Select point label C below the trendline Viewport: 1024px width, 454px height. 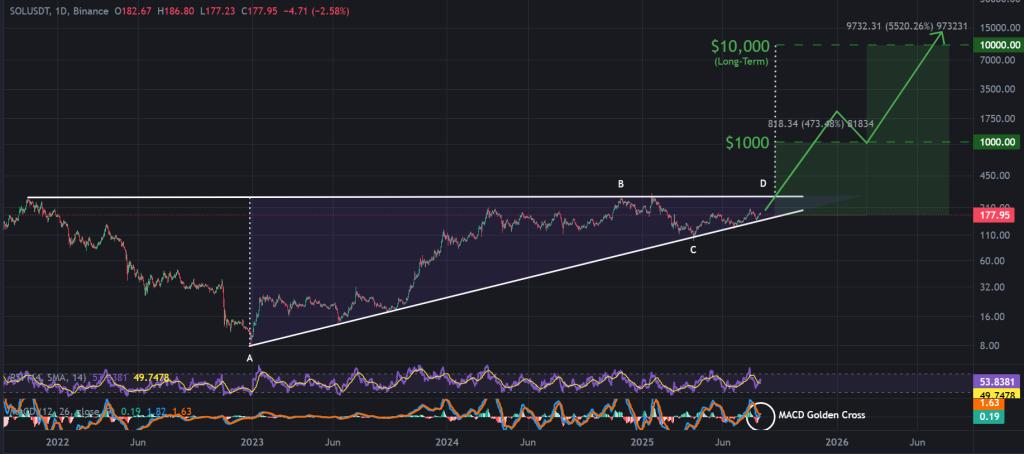(x=693, y=248)
